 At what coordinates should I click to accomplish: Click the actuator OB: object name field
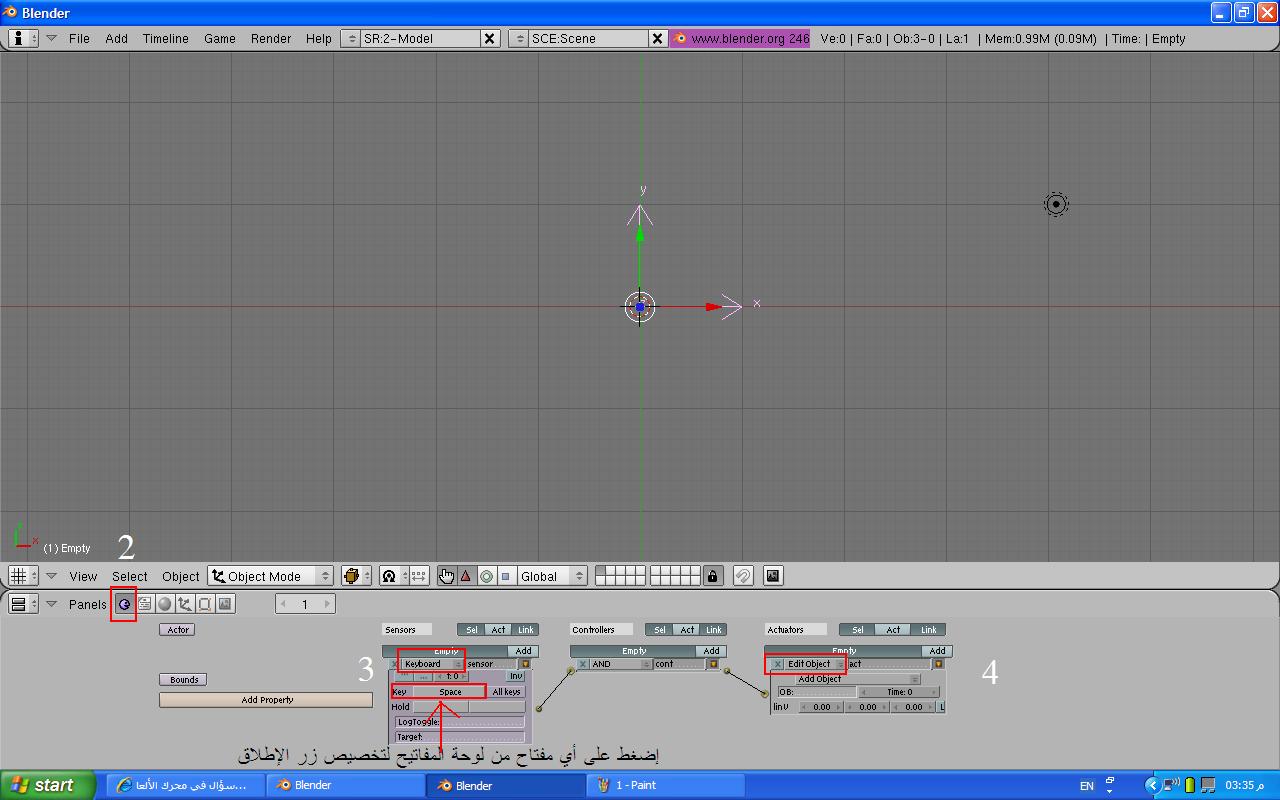pos(817,692)
